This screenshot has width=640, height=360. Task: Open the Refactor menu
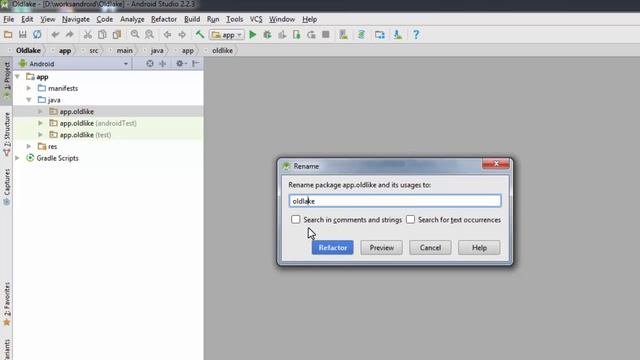tap(164, 19)
